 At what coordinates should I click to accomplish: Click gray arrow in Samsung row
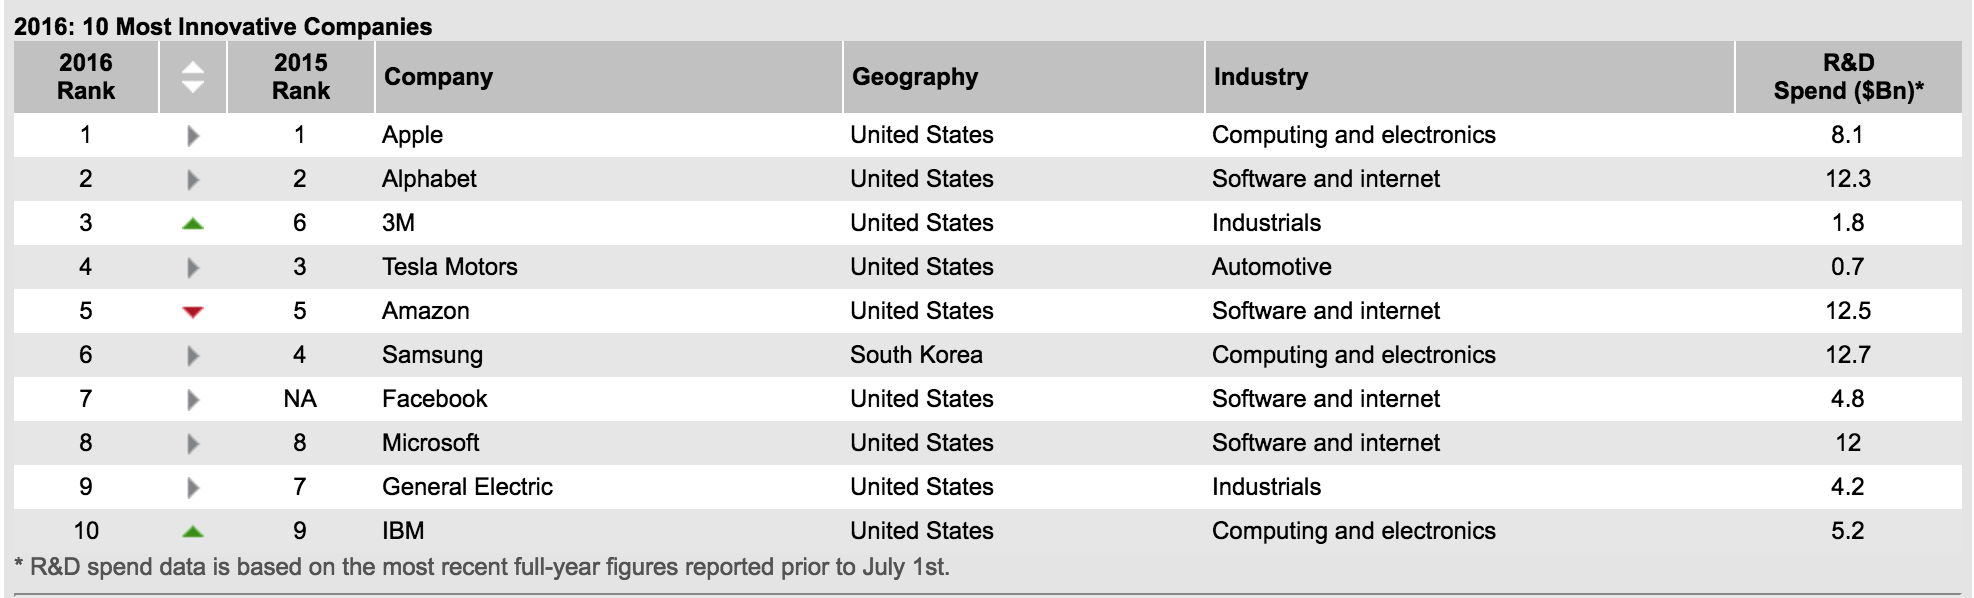193,356
